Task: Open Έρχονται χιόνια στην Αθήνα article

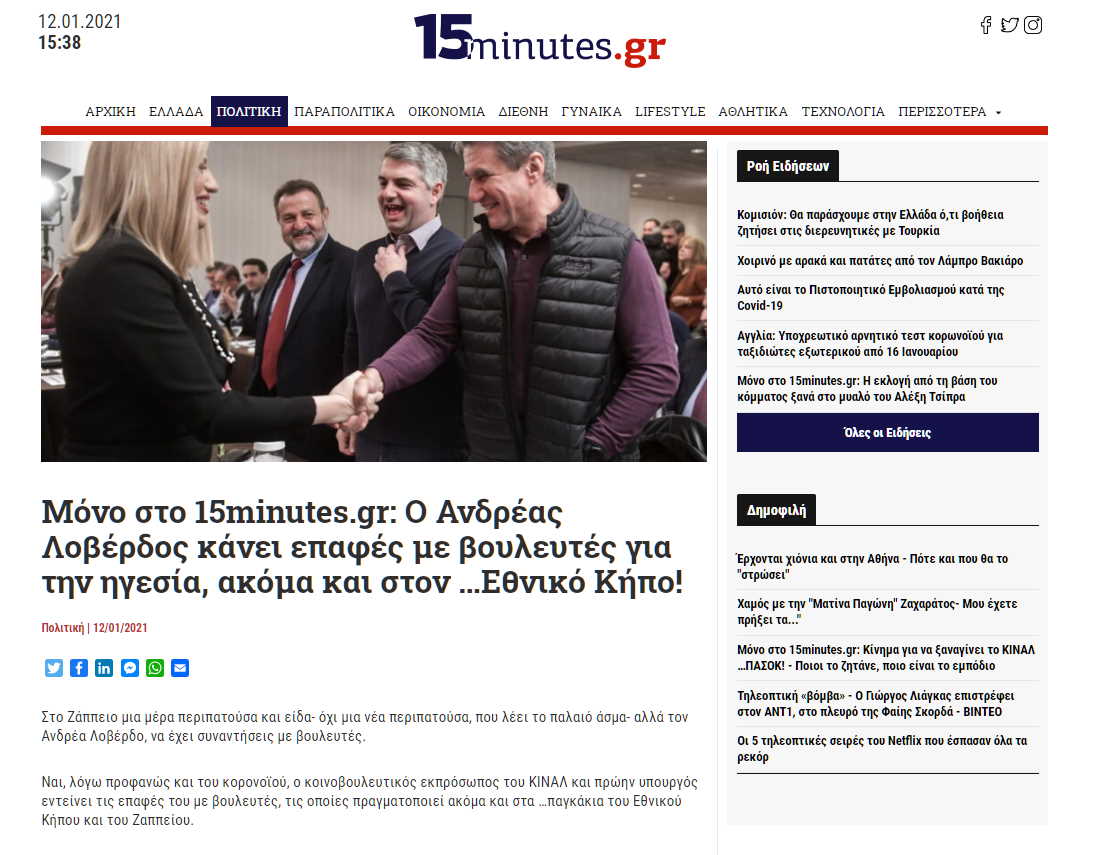Action: (872, 566)
